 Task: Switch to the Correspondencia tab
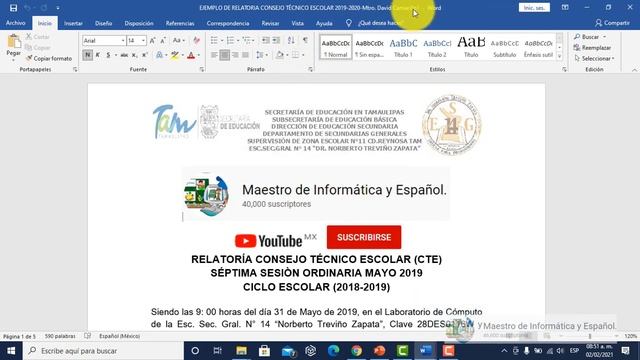pos(228,23)
